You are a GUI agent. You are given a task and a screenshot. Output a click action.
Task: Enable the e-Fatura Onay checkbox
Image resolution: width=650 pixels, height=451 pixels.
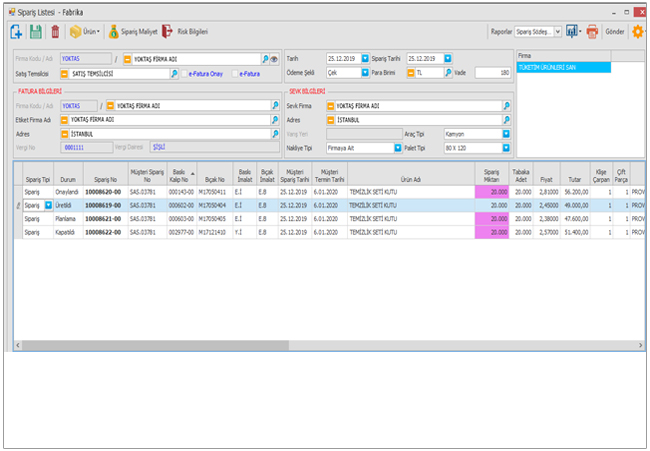point(185,73)
